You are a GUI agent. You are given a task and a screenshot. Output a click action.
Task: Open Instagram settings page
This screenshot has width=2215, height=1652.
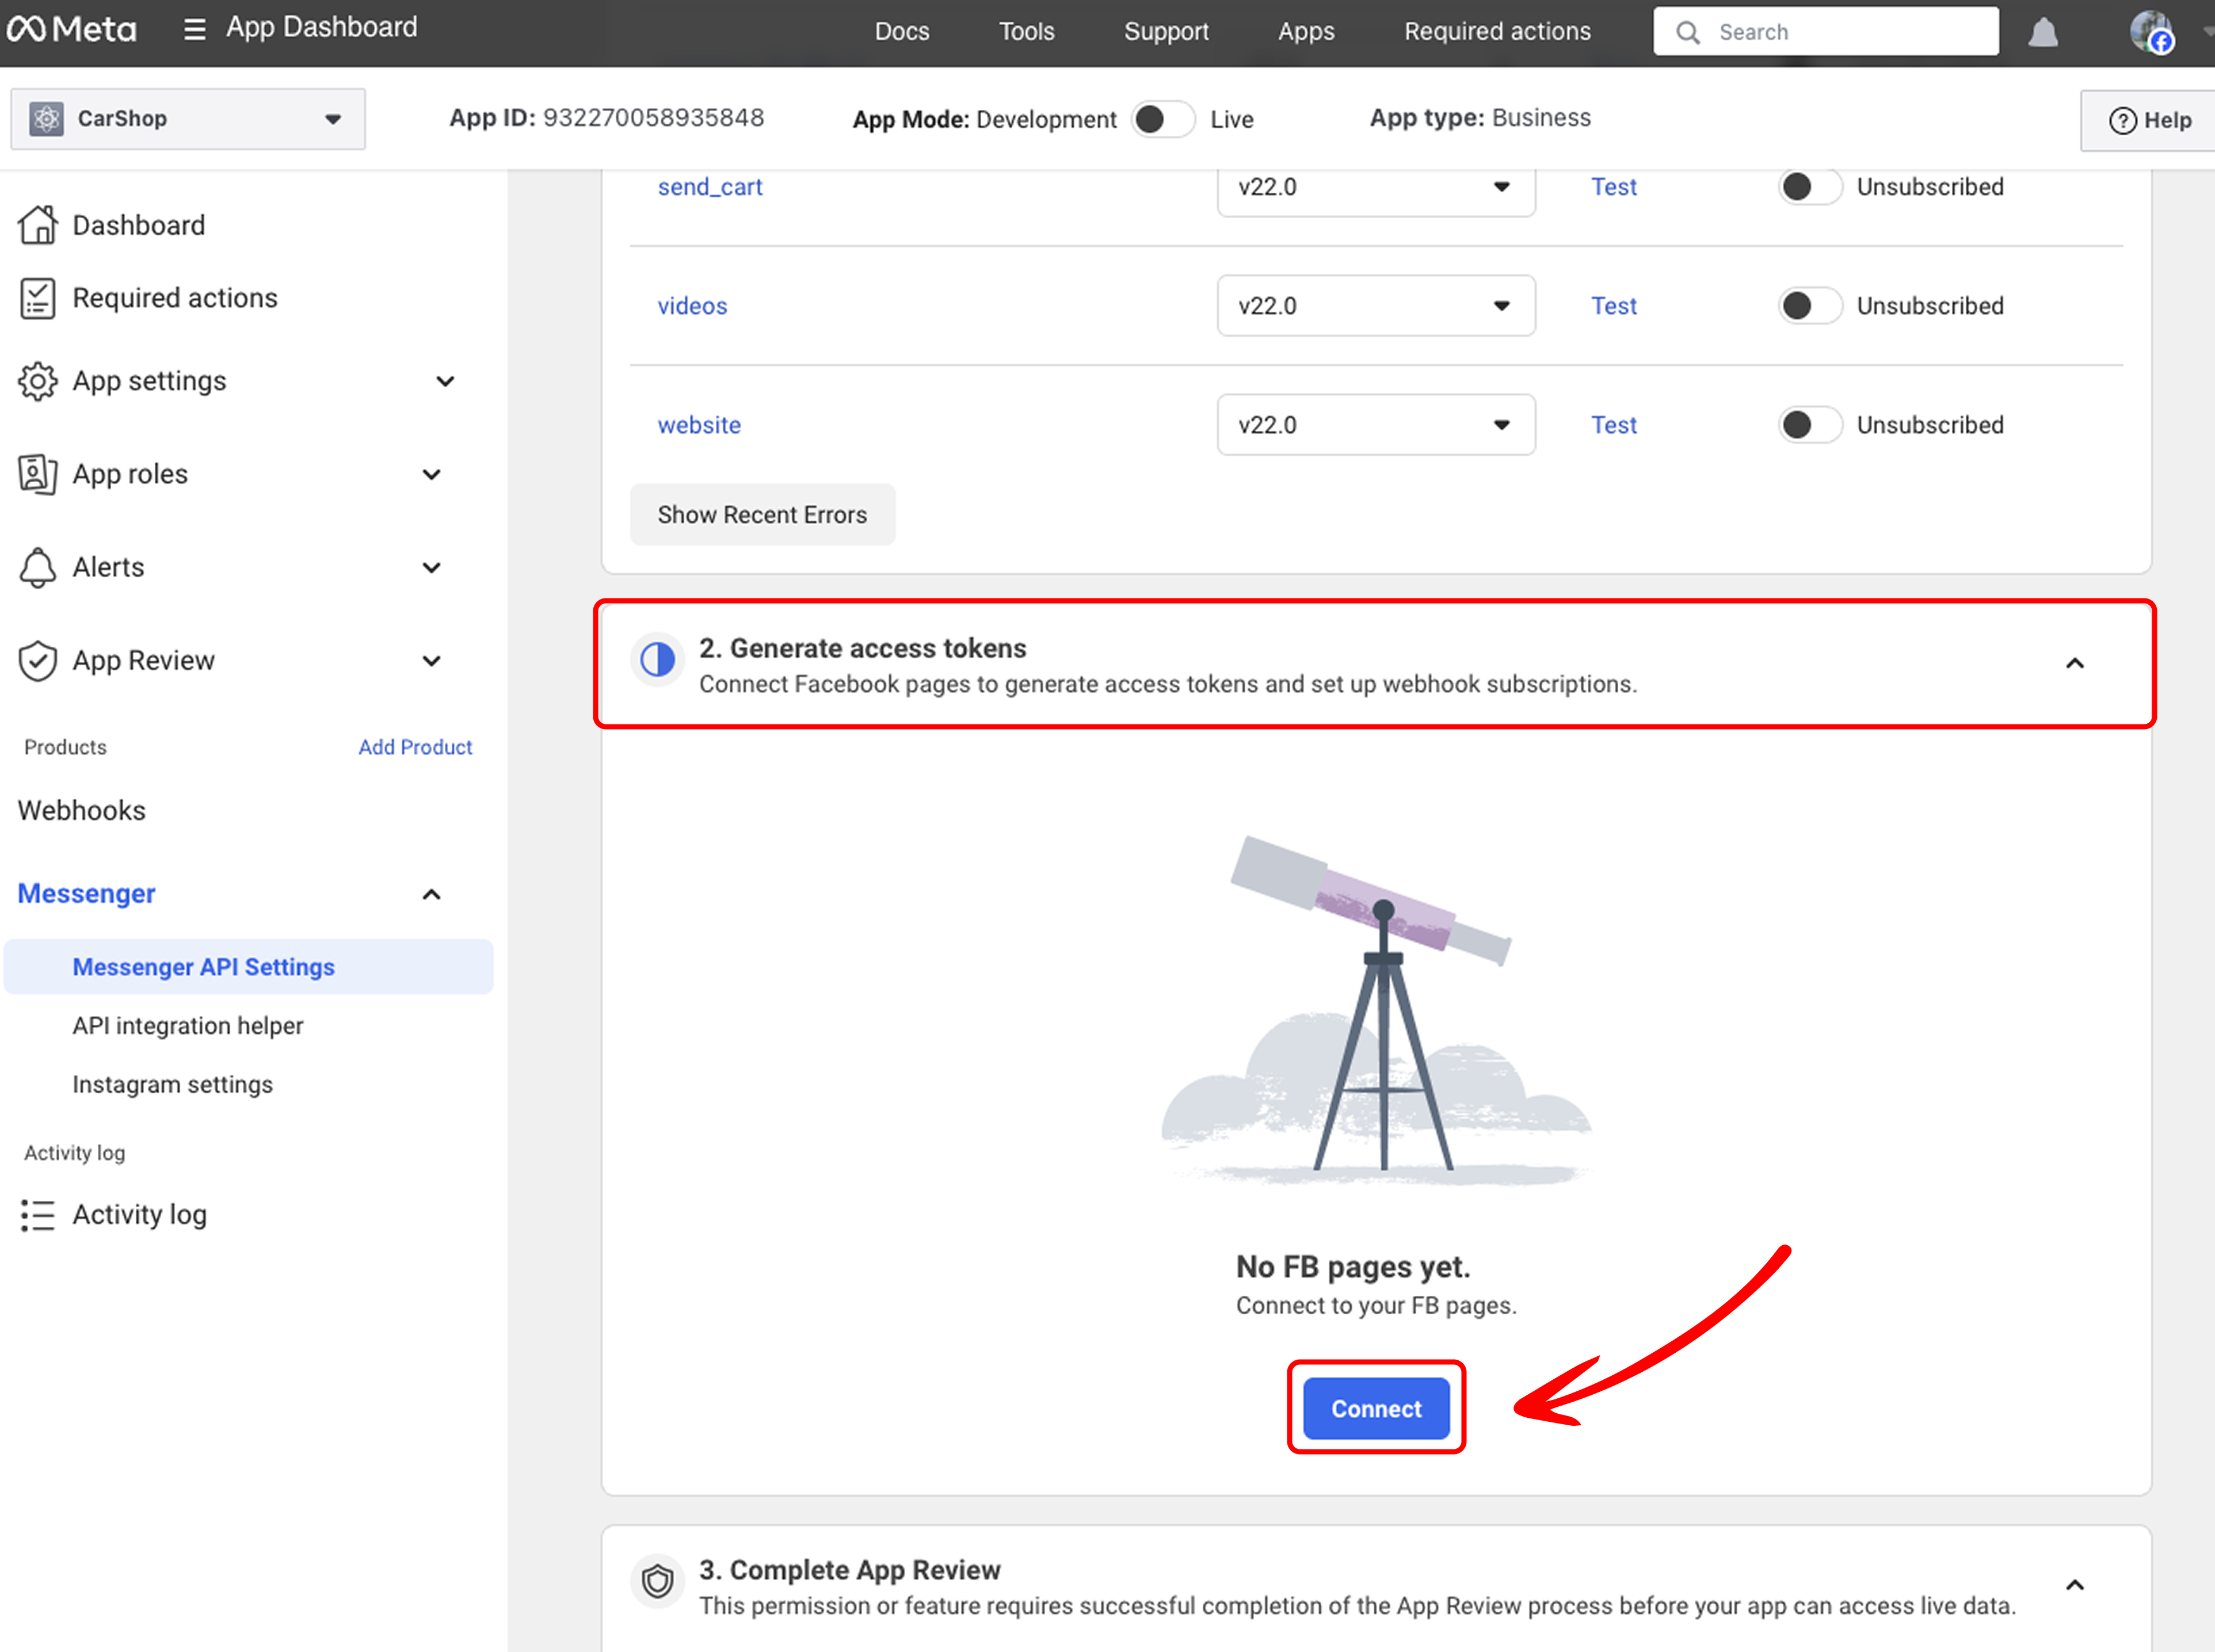tap(172, 1085)
